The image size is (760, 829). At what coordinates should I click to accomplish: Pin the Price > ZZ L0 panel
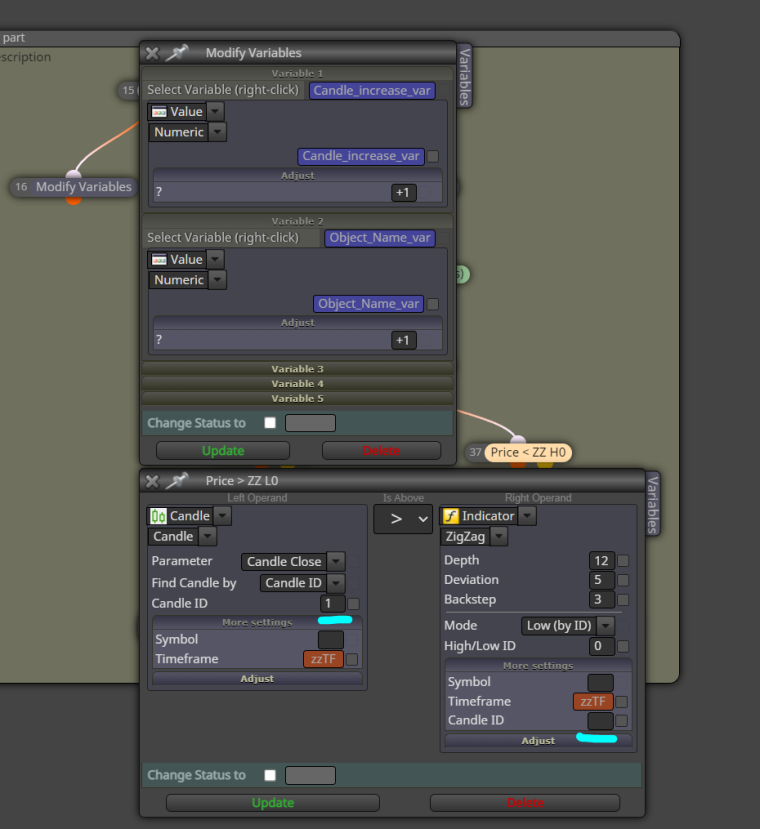click(x=177, y=481)
